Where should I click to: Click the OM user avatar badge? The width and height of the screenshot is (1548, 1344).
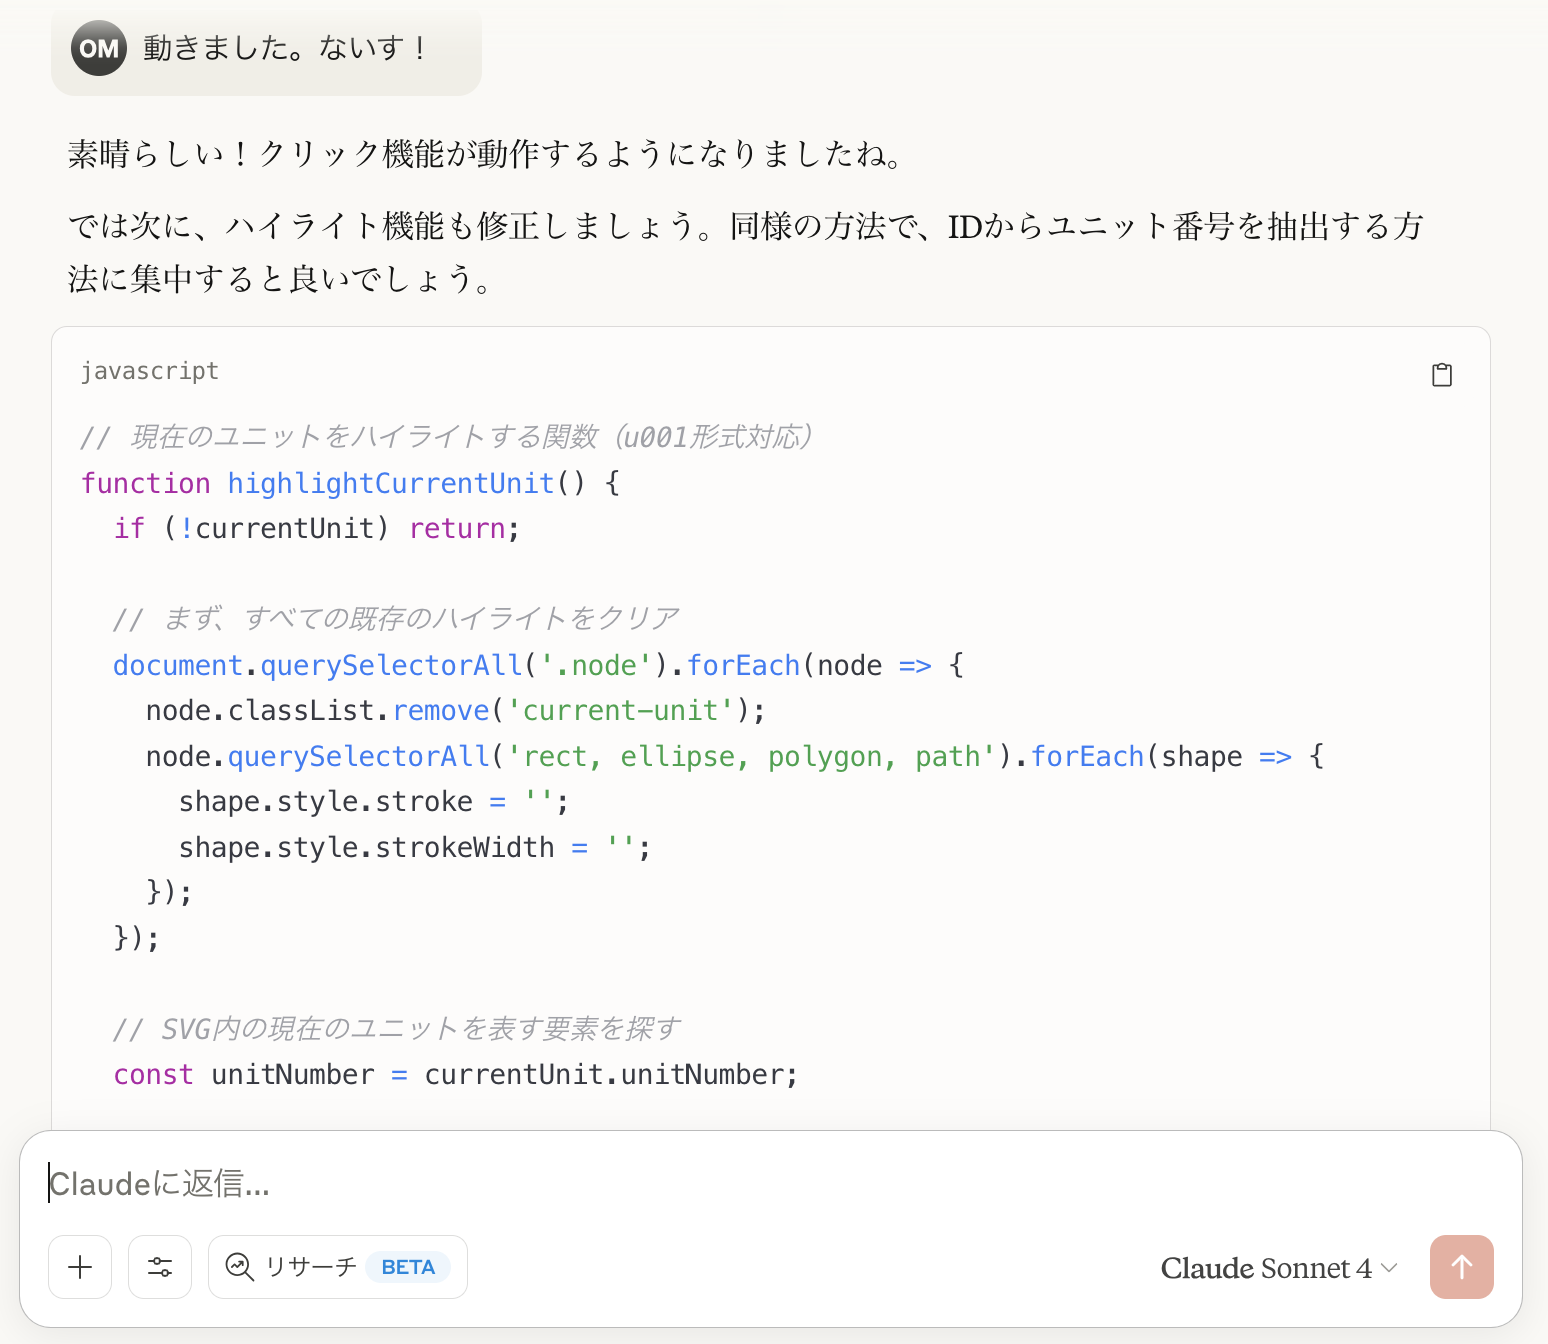pyautogui.click(x=99, y=47)
